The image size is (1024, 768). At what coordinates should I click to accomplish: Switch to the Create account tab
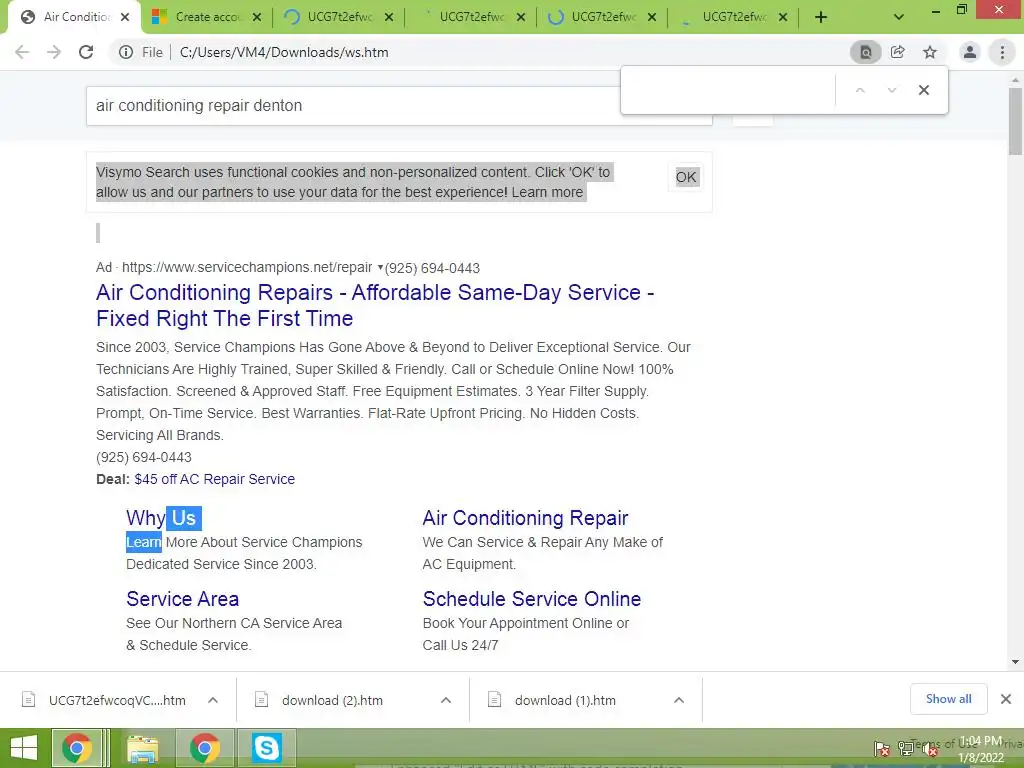tap(206, 18)
